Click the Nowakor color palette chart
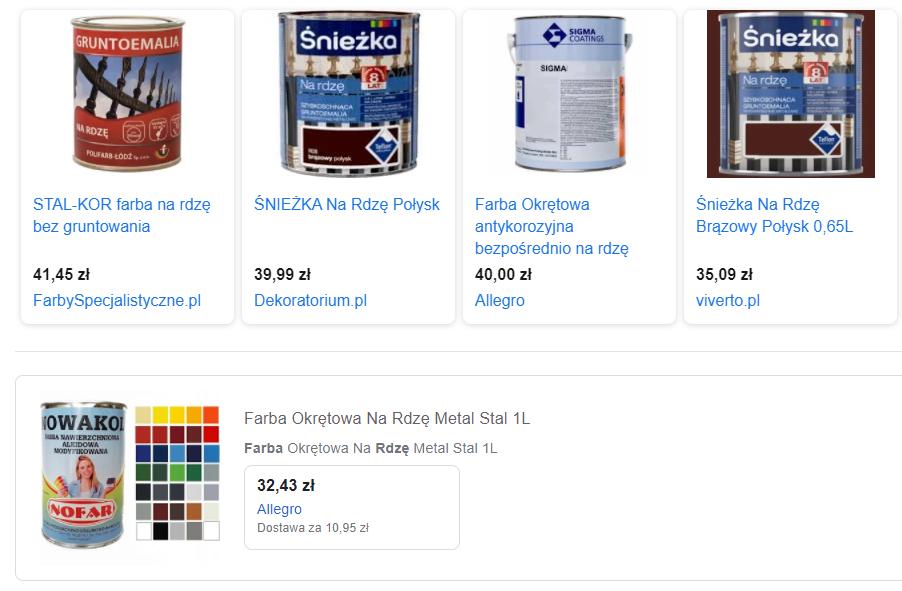902x591 pixels. click(x=176, y=473)
